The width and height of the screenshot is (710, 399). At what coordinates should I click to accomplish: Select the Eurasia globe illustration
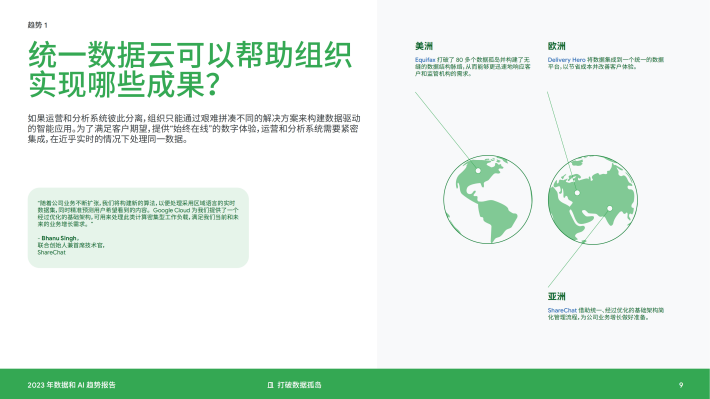[x=593, y=200]
